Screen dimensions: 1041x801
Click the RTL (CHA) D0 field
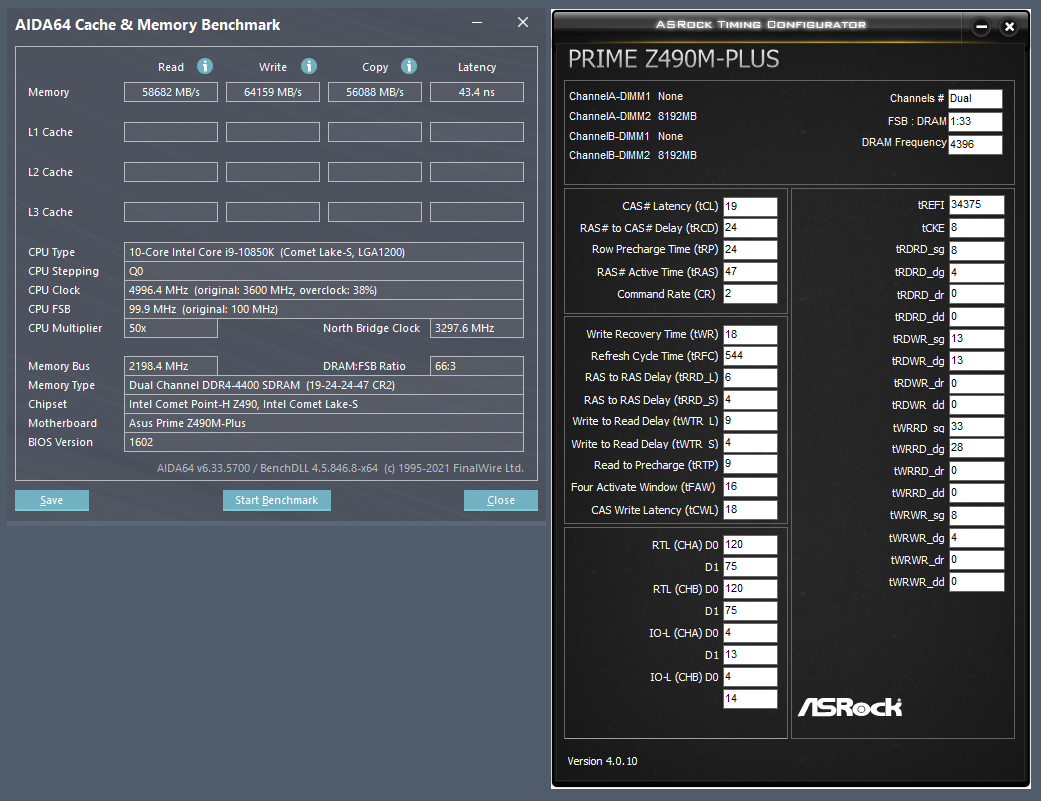click(x=750, y=545)
